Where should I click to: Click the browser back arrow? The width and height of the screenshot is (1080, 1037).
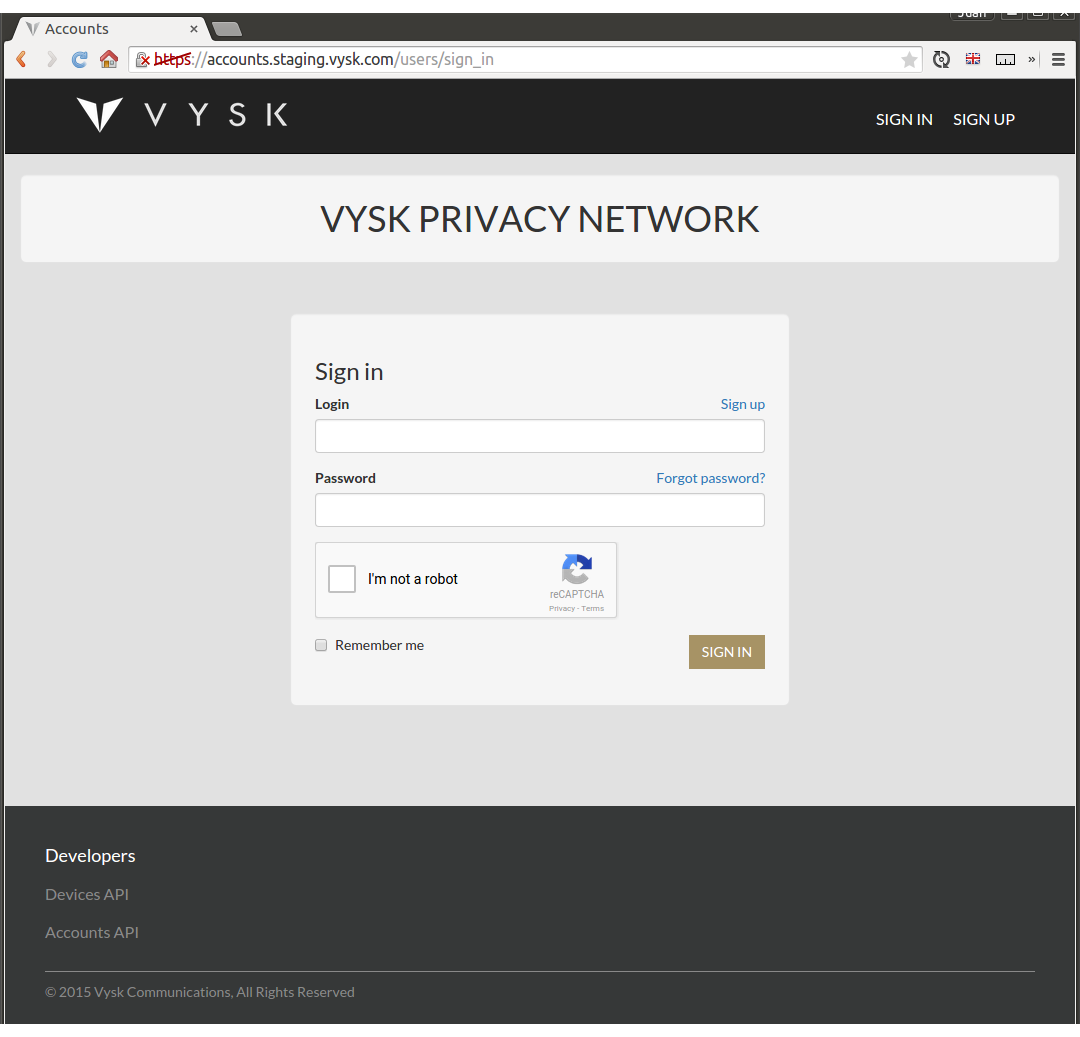click(21, 60)
